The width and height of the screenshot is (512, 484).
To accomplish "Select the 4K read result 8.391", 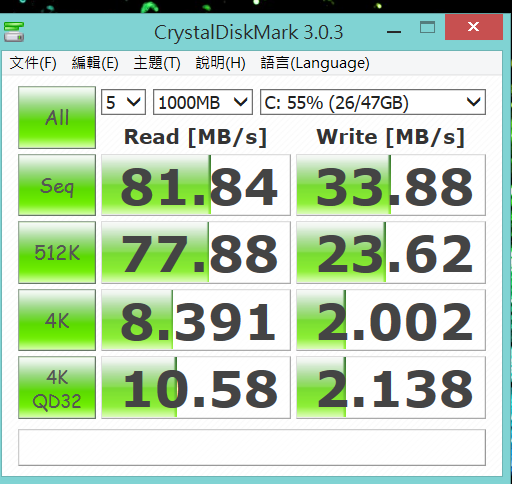I will (196, 320).
